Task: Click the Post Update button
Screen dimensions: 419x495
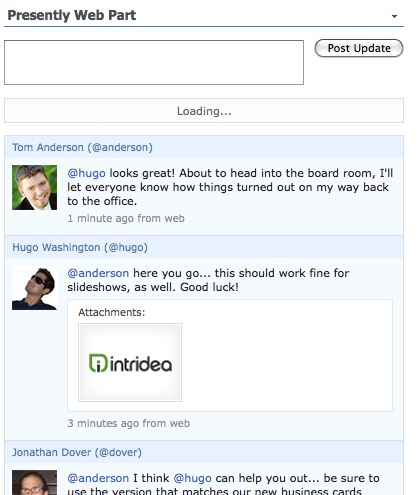Action: pyautogui.click(x=359, y=48)
